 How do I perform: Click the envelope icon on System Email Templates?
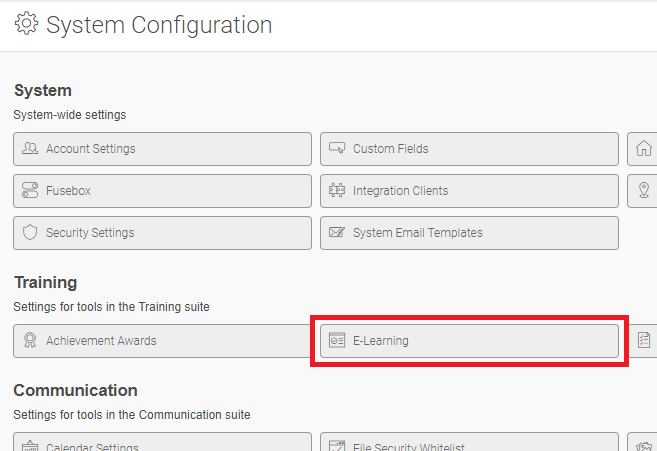pos(337,232)
